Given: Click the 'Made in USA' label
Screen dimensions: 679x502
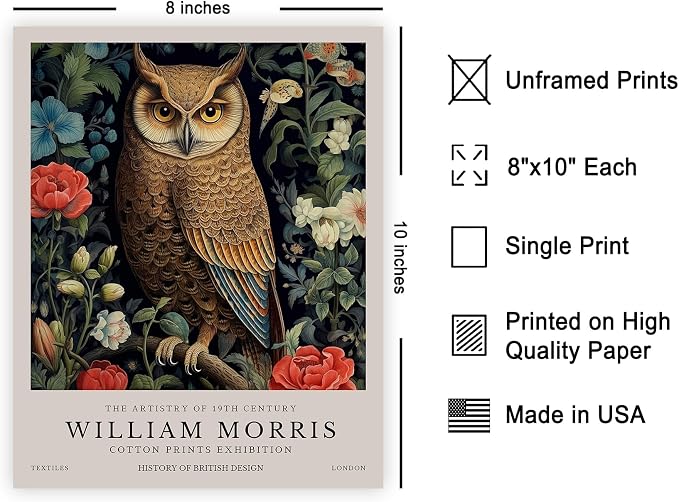Looking at the screenshot, I should [575, 415].
